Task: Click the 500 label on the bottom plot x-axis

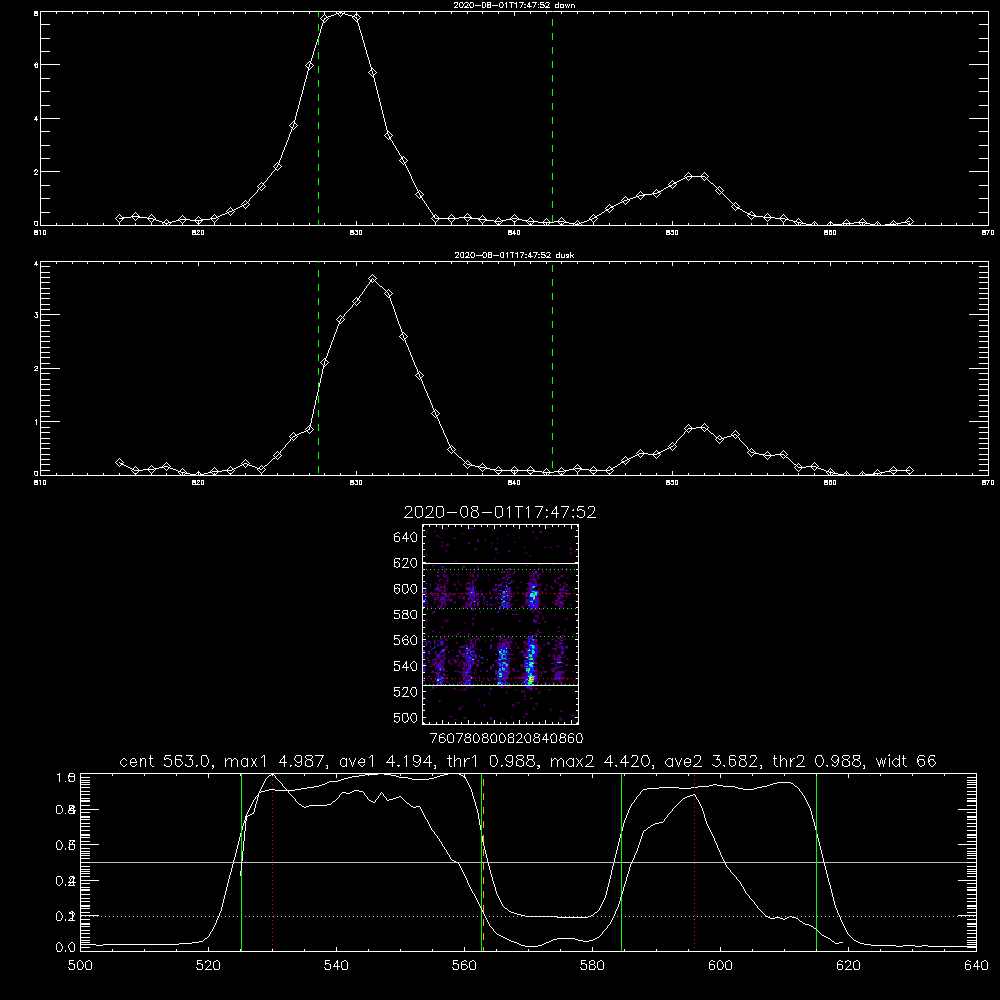Action: coord(80,966)
